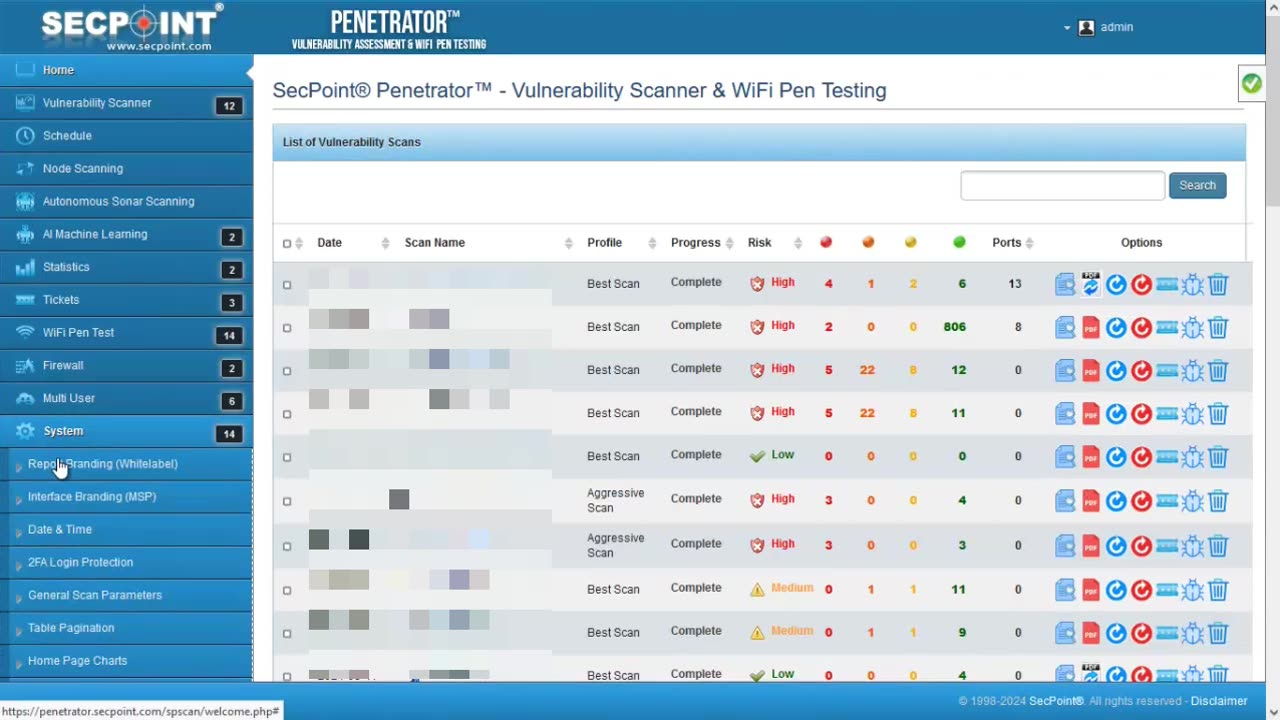Image resolution: width=1280 pixels, height=720 pixels.
Task: Open report view icon in zero-findings Low row
Action: point(1065,457)
